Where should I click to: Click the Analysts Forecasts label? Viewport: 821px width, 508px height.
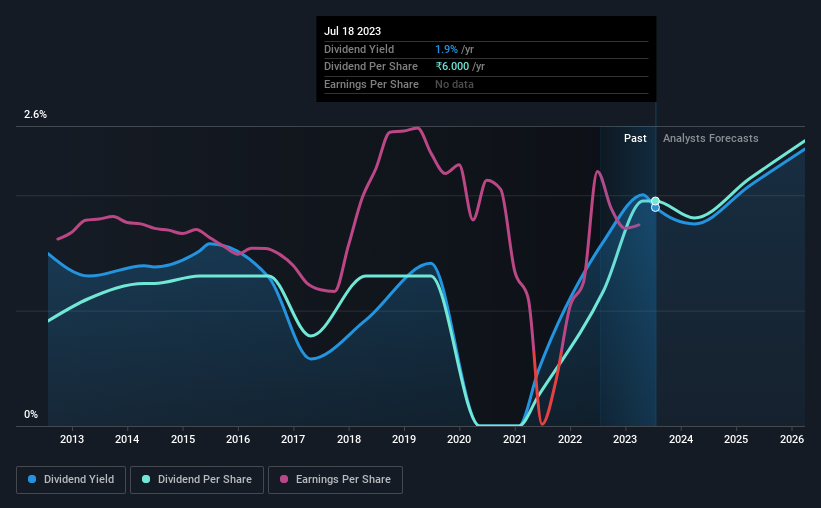[x=711, y=138]
